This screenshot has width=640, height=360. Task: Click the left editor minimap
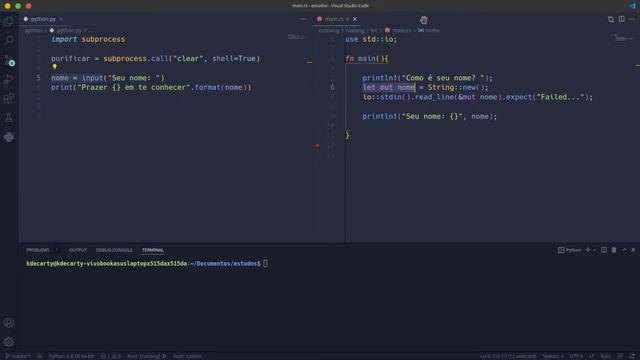(x=296, y=38)
